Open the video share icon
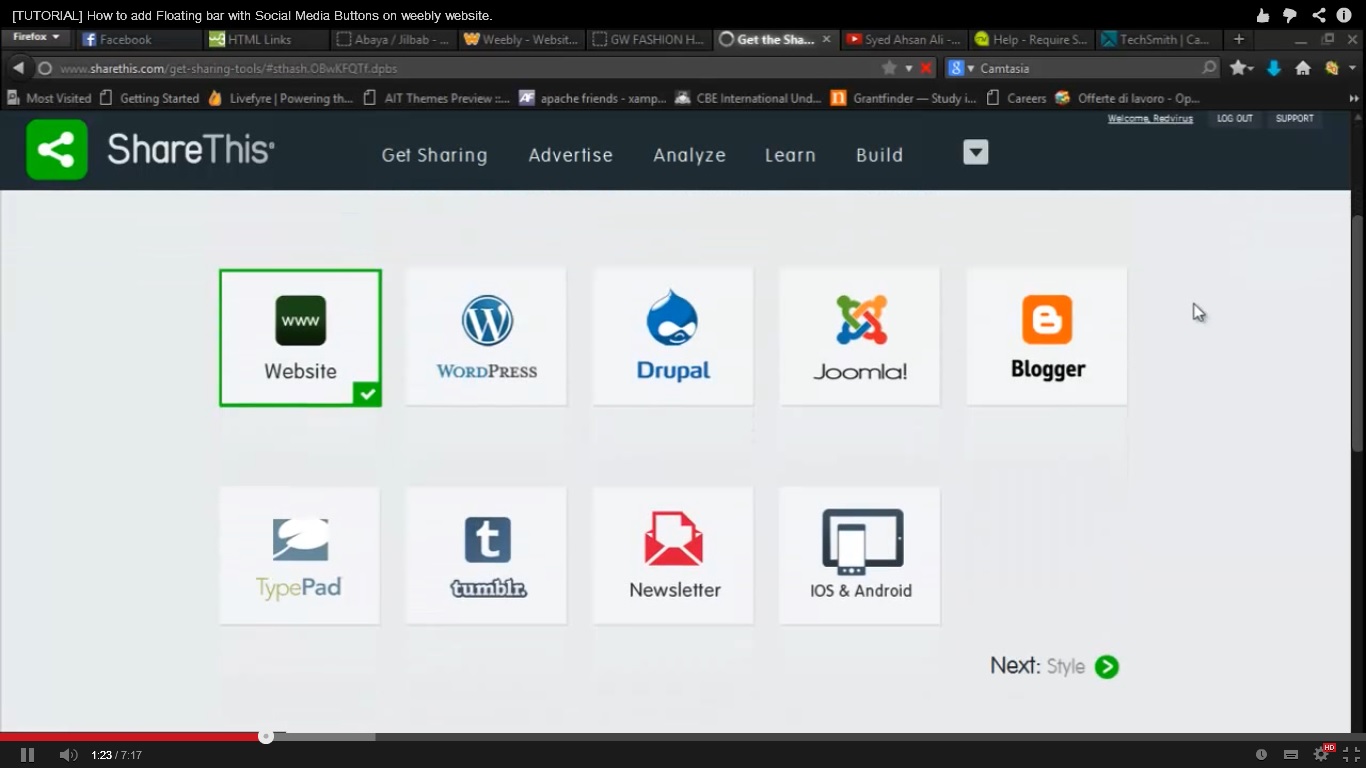Image resolution: width=1366 pixels, height=768 pixels. point(1318,15)
